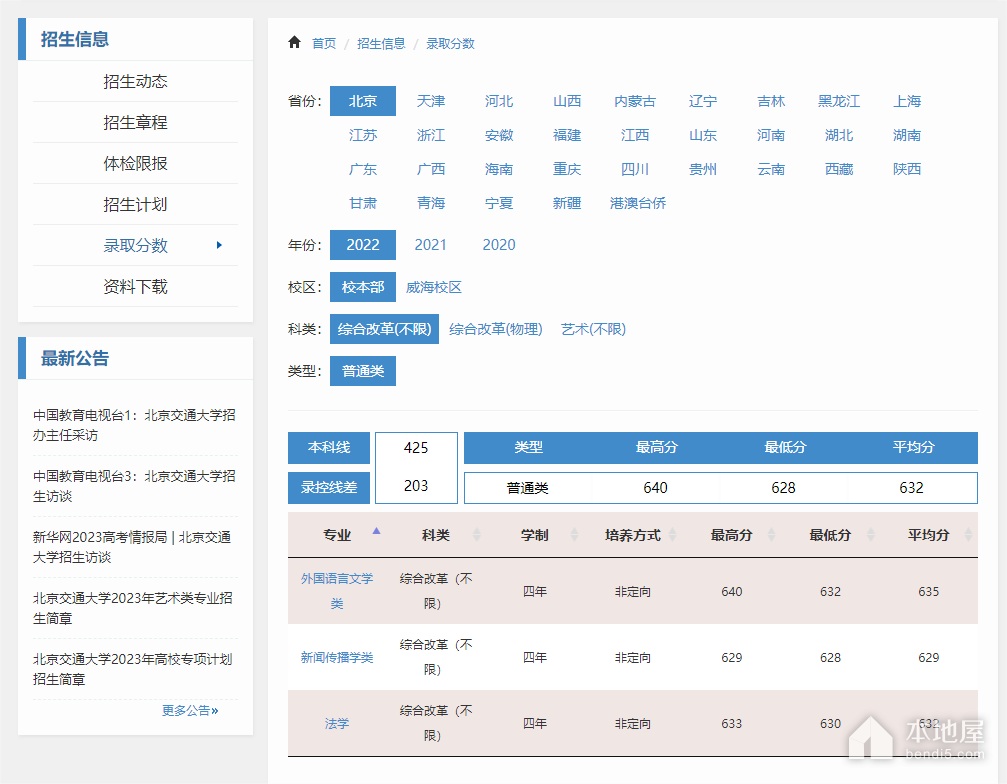
Task: Click the home icon in breadcrumb
Action: (x=294, y=42)
